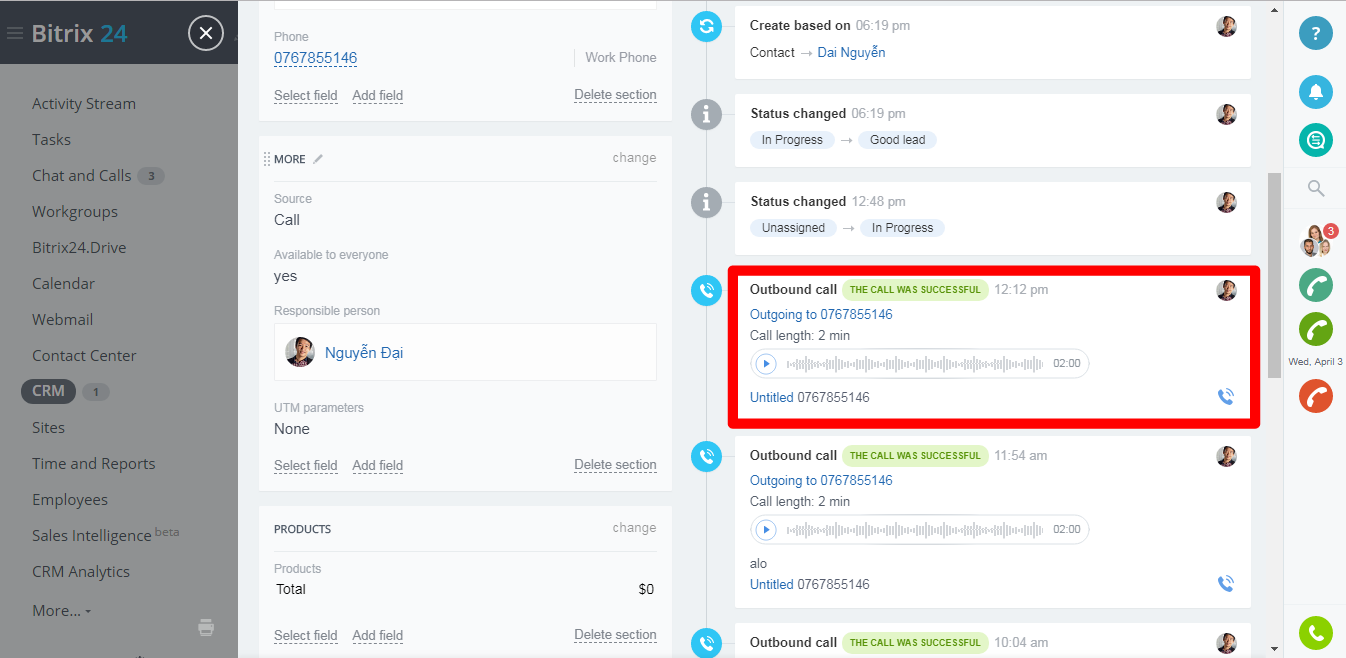Open Chat and Calls in sidebar

tap(82, 176)
